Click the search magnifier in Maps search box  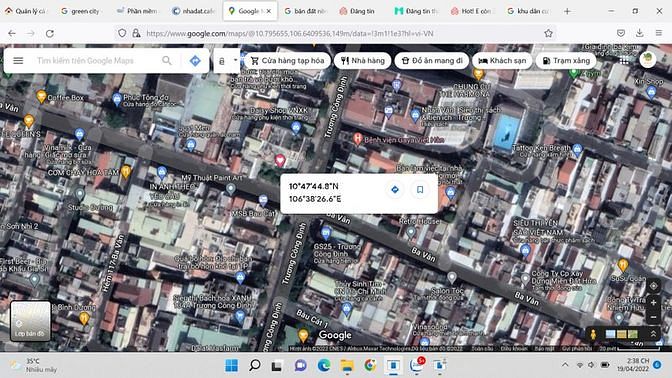(167, 60)
